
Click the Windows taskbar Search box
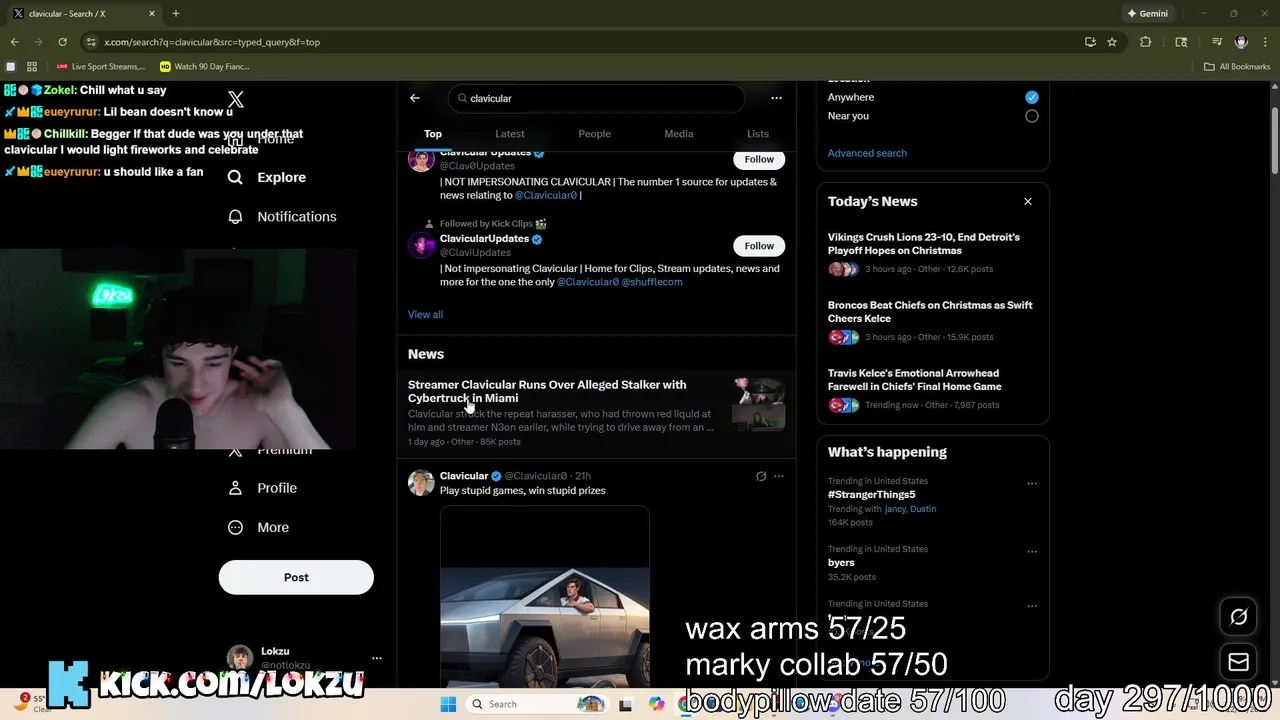point(537,704)
